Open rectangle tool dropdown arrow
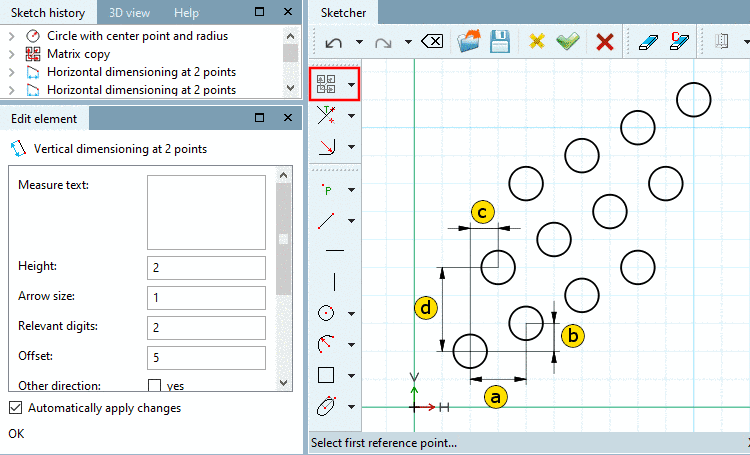 352,376
